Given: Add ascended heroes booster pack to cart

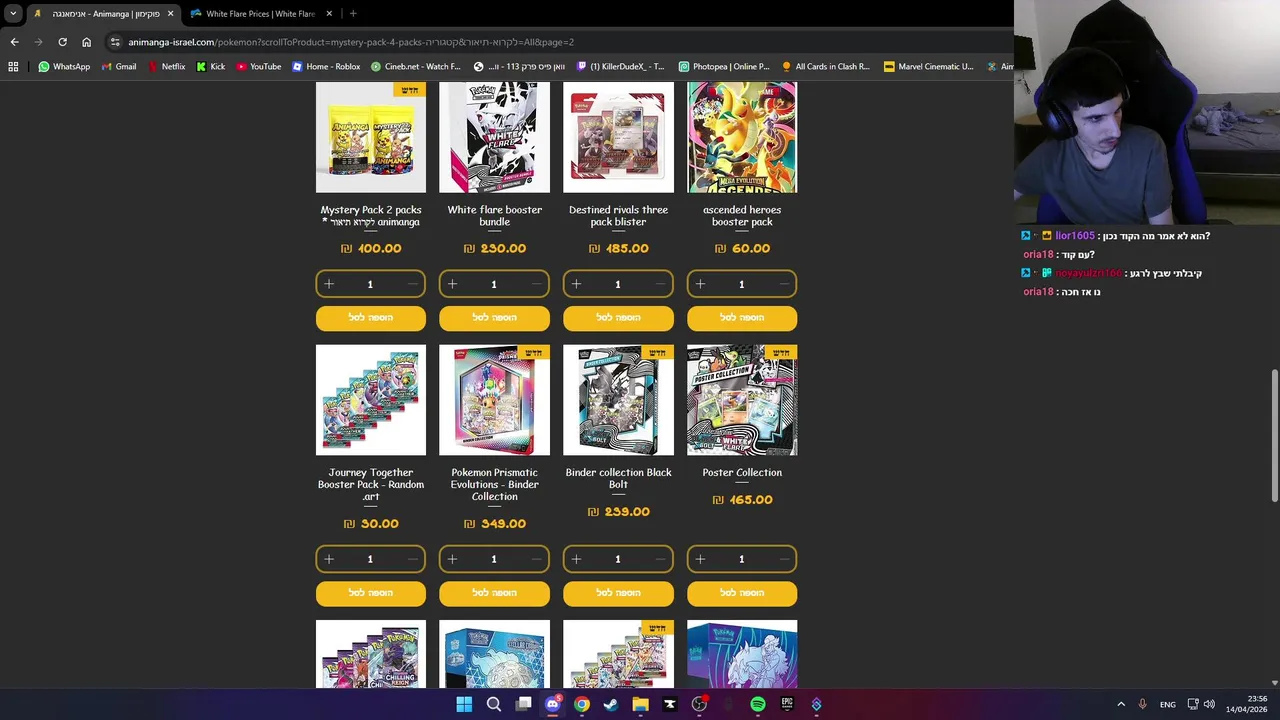Looking at the screenshot, I should pos(742,318).
